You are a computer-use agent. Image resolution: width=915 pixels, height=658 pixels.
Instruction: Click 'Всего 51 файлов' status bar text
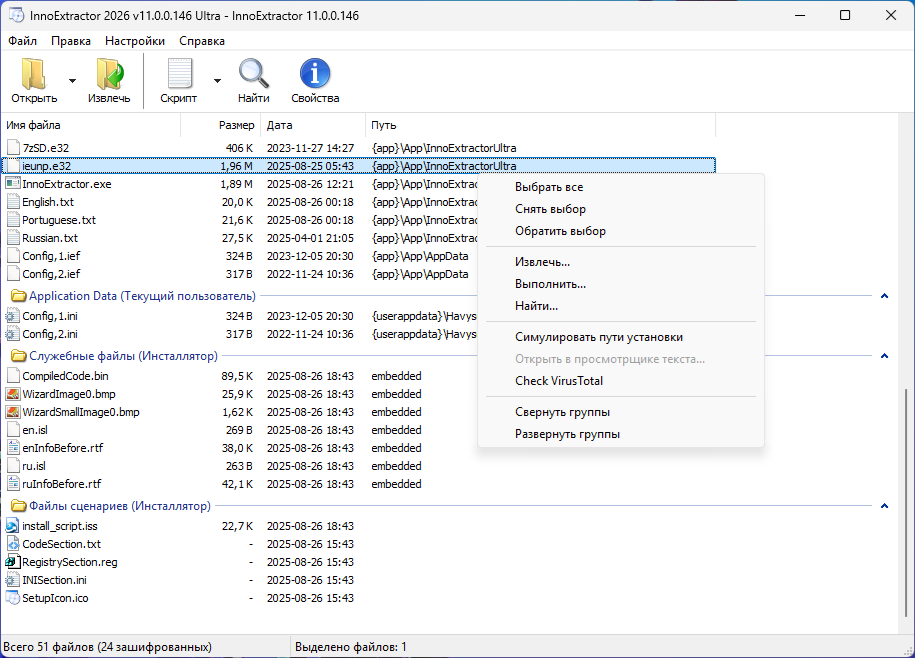pyautogui.click(x=107, y=647)
